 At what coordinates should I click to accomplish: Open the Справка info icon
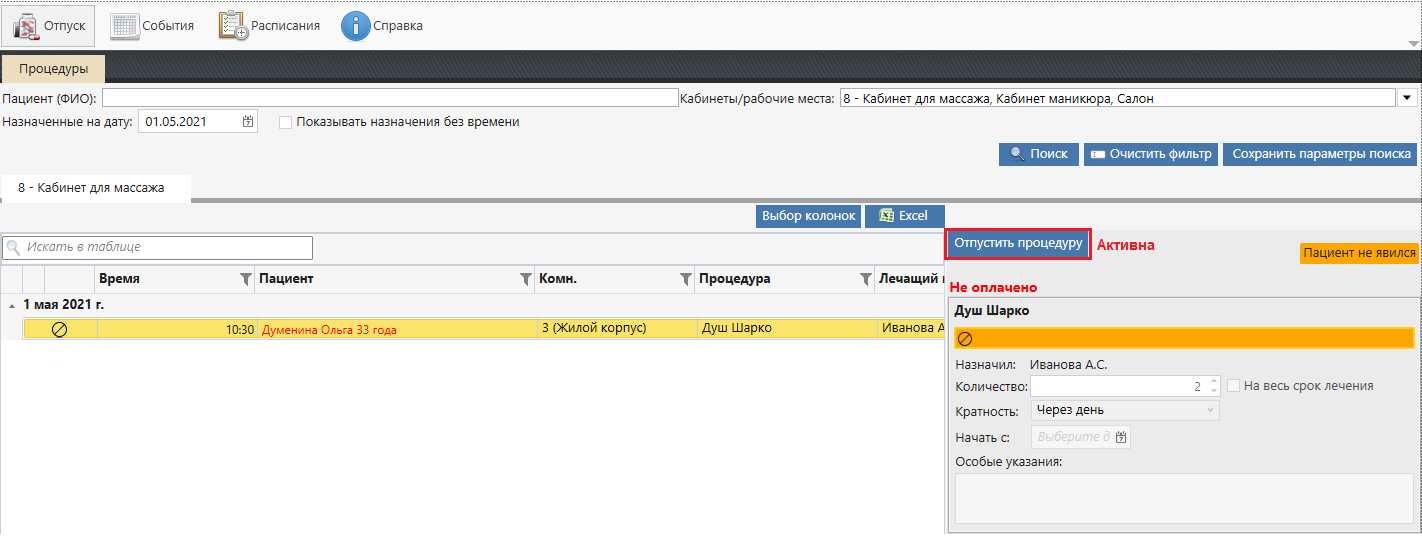coord(356,26)
